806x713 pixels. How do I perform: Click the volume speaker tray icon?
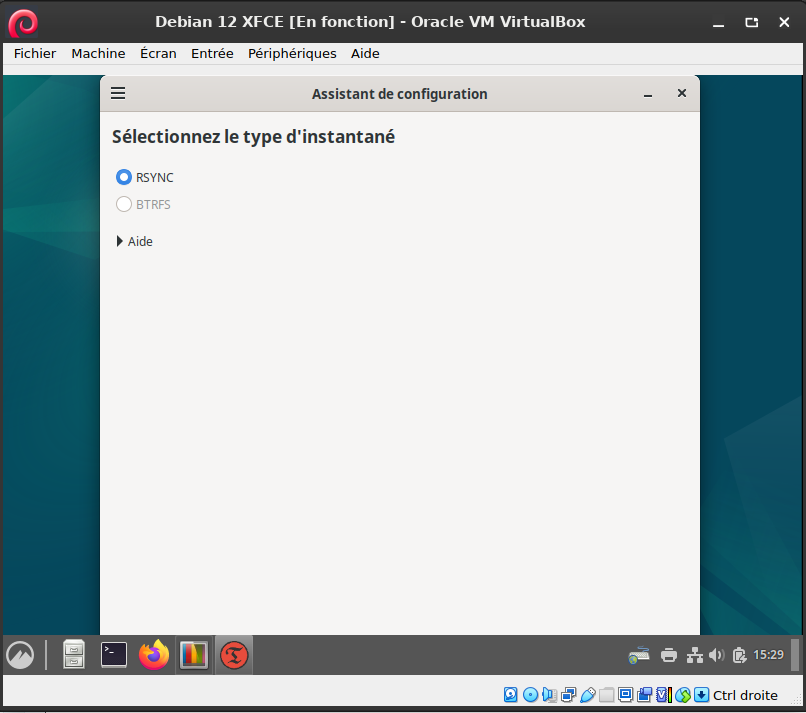[x=717, y=655]
